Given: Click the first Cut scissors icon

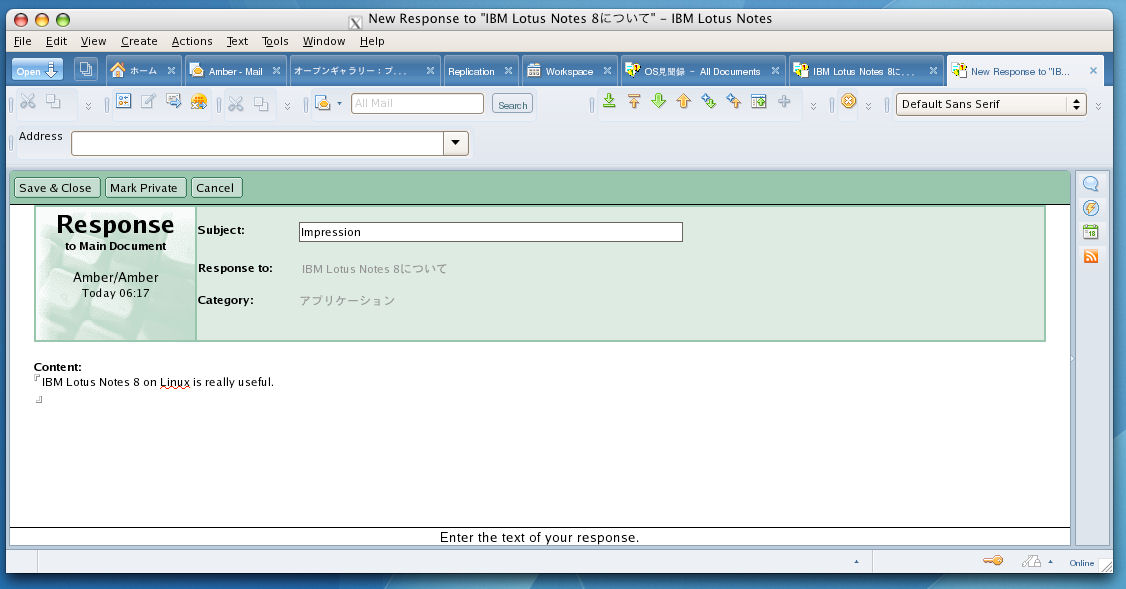Looking at the screenshot, I should (x=28, y=101).
